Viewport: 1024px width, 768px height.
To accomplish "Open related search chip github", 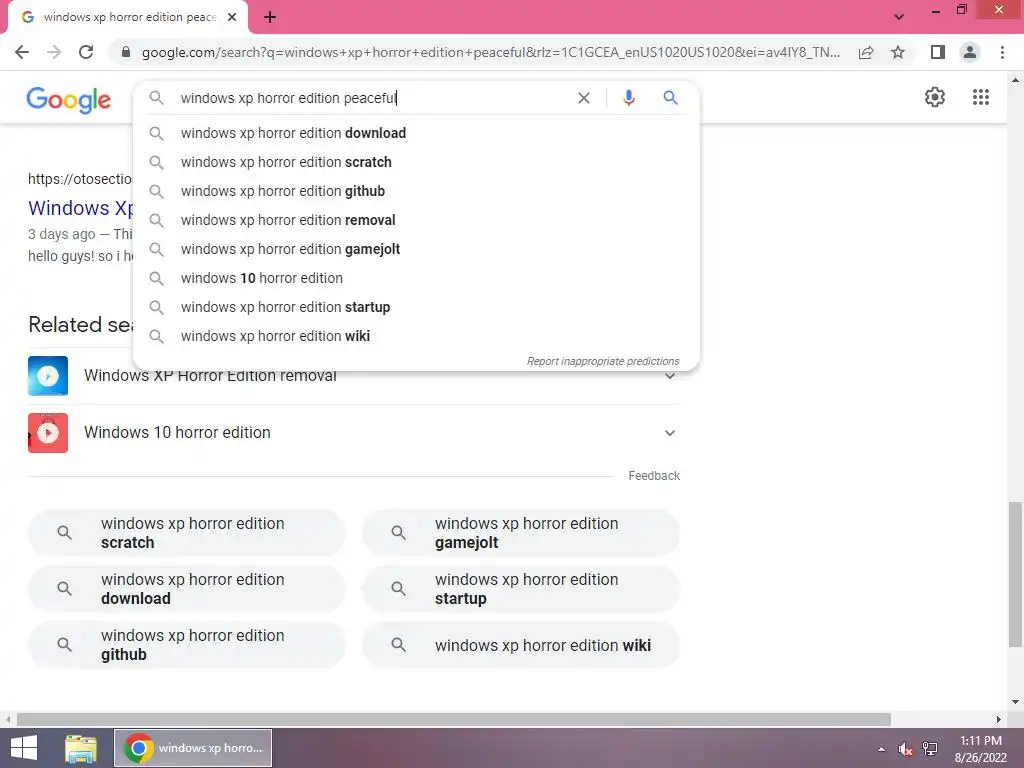I will coord(186,645).
